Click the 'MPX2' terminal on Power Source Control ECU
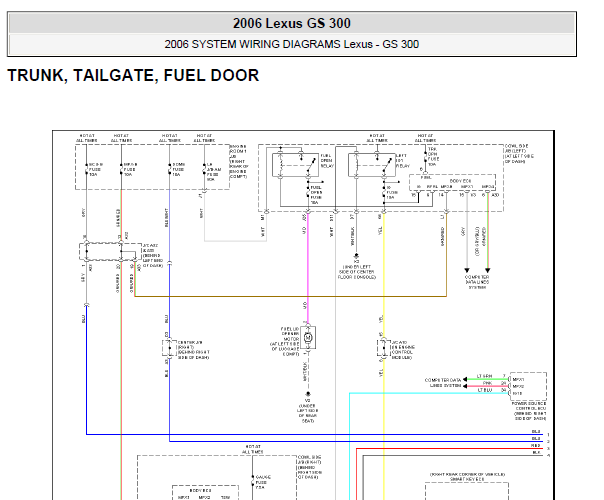604x500 pixels. (518, 386)
